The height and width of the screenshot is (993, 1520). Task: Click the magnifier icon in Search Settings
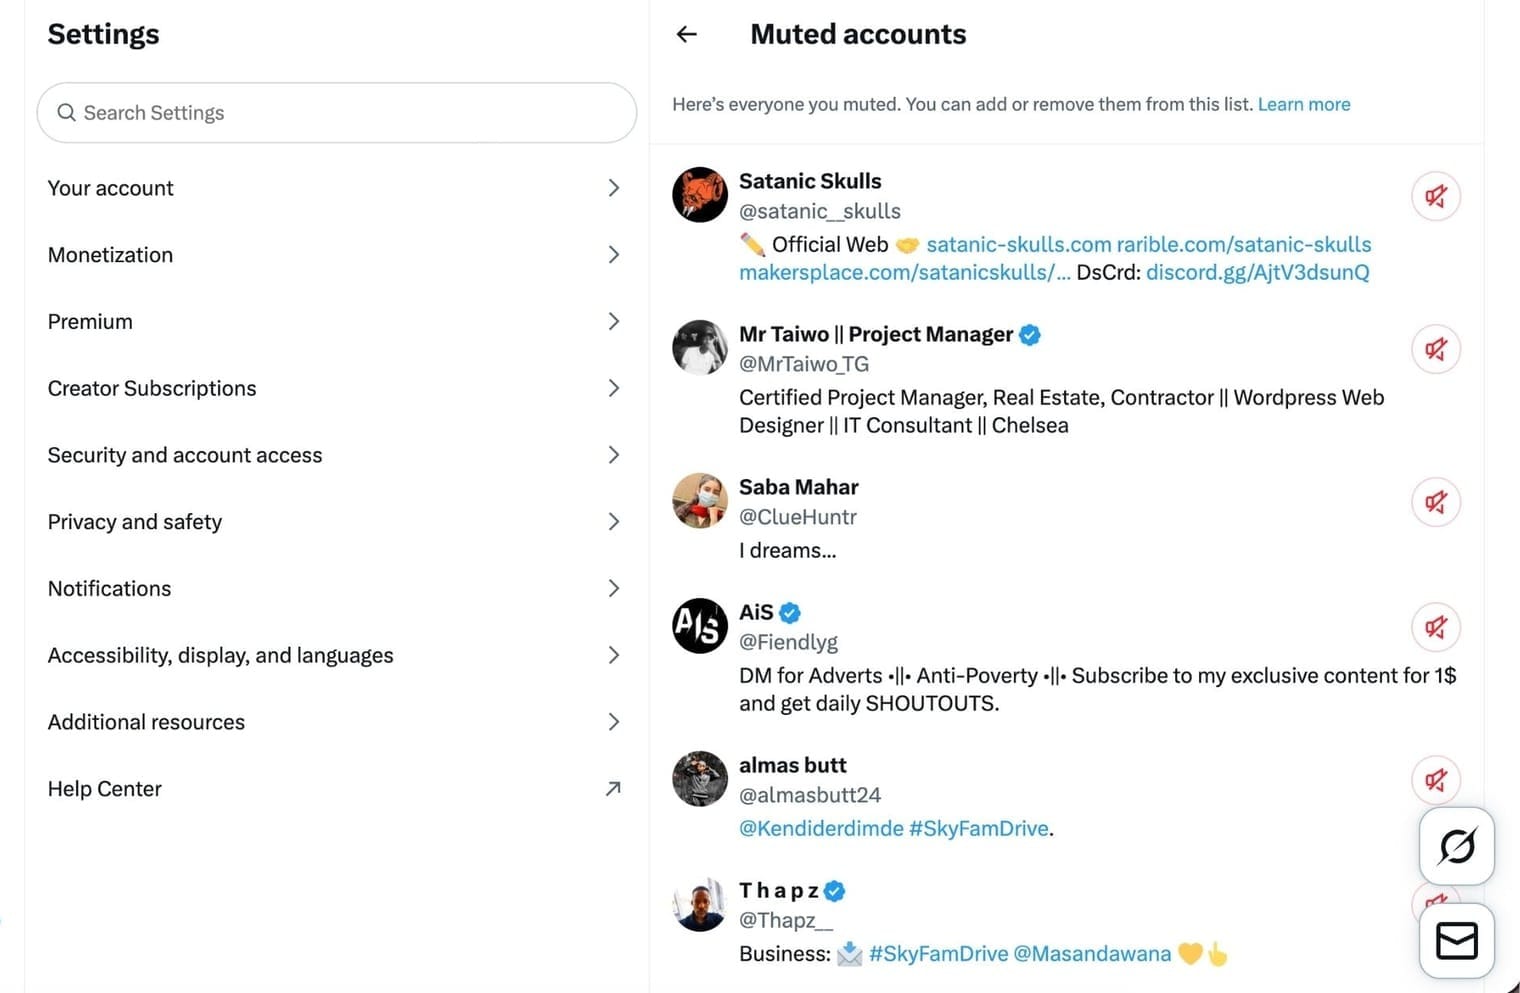[66, 112]
